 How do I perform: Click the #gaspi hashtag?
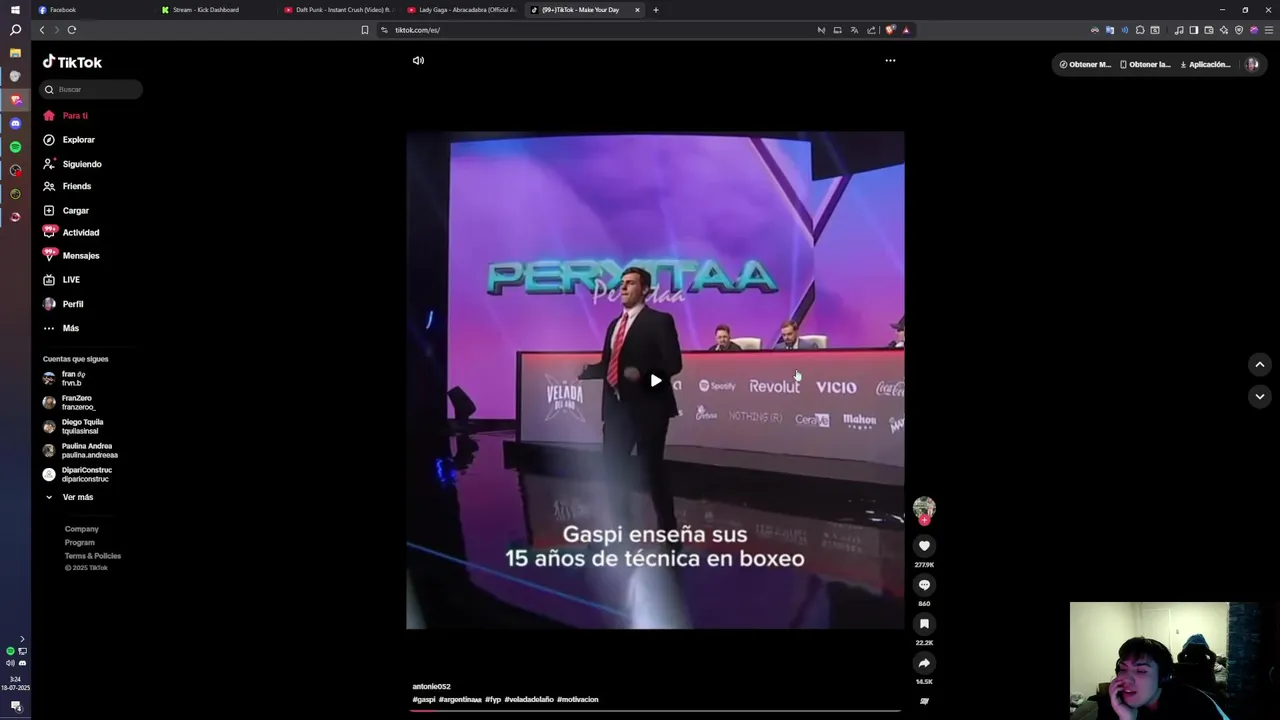click(424, 700)
